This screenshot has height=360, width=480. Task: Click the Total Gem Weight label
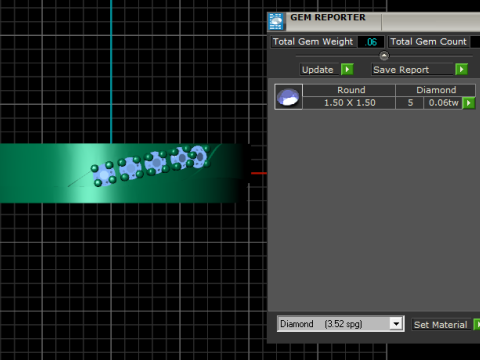313,42
